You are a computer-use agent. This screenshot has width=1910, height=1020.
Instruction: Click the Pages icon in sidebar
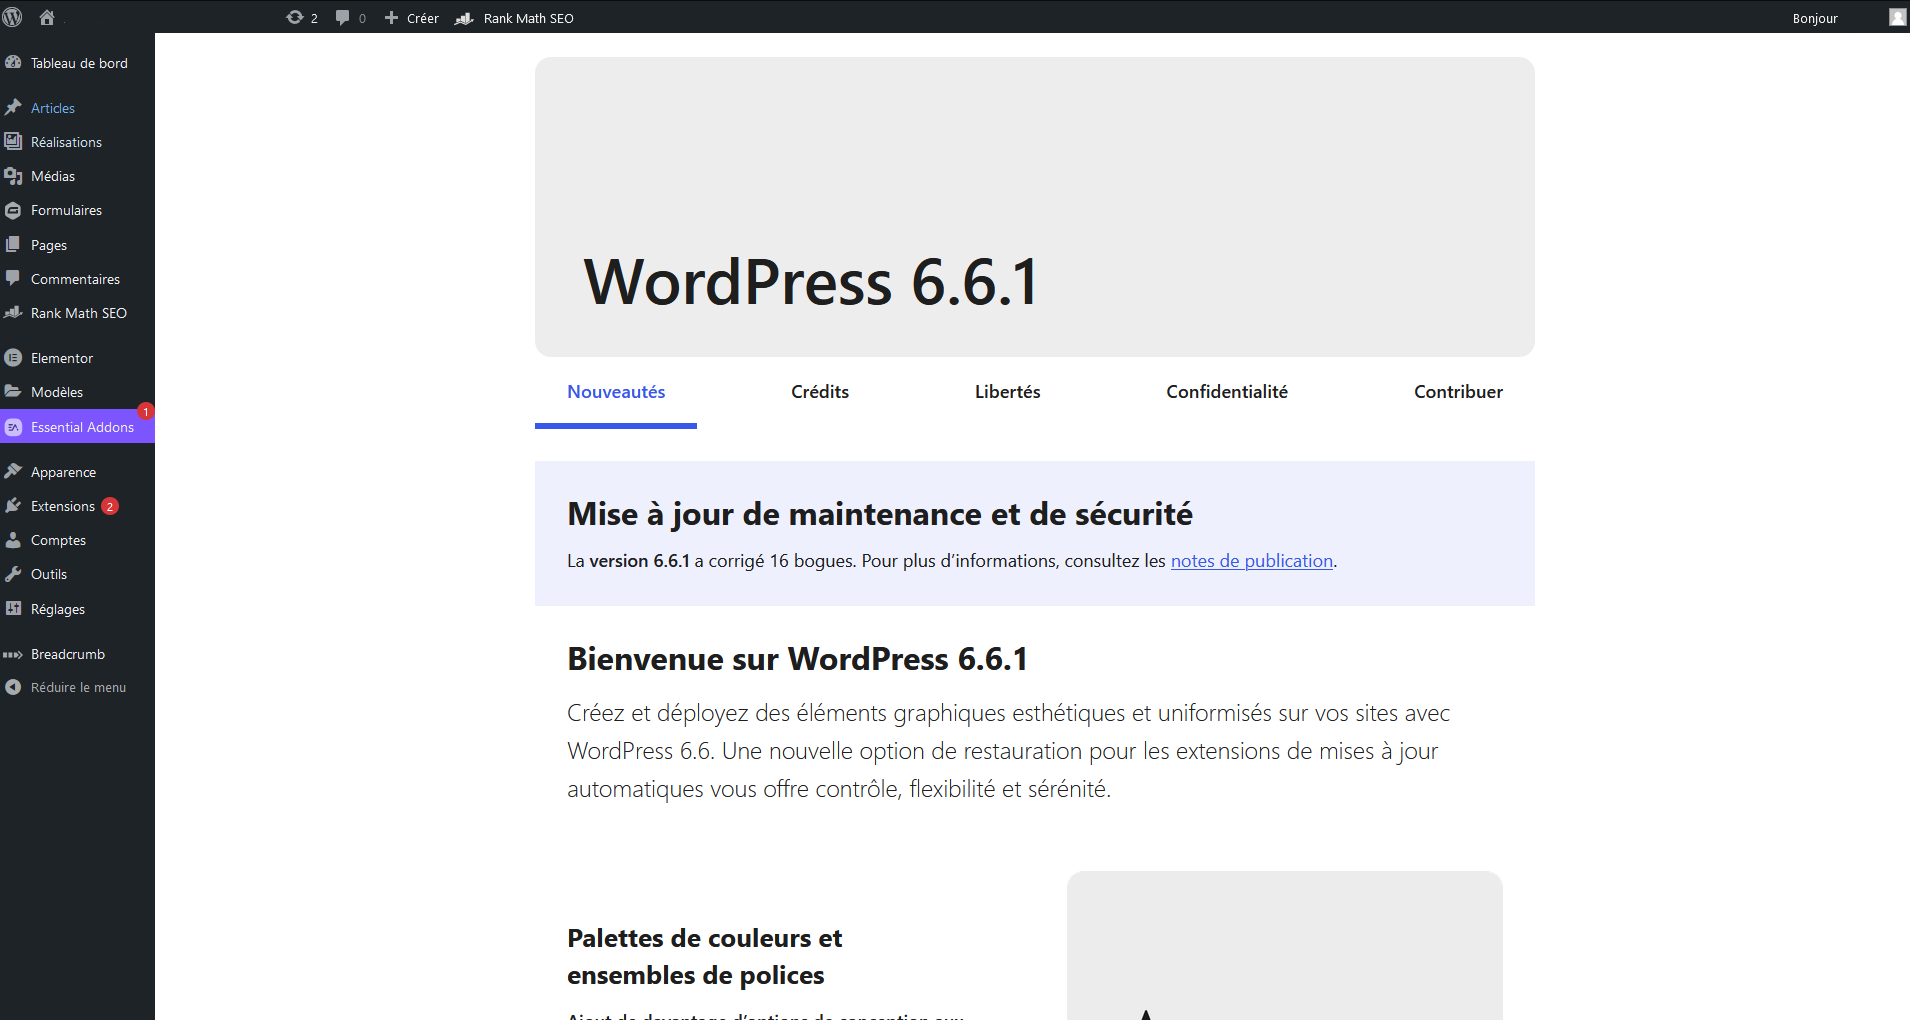click(13, 244)
